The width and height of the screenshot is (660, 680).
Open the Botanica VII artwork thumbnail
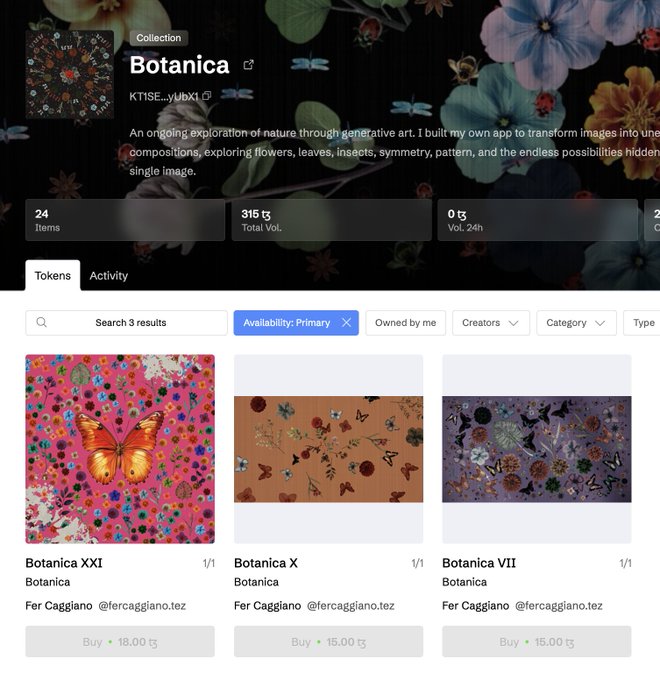pyautogui.click(x=536, y=449)
